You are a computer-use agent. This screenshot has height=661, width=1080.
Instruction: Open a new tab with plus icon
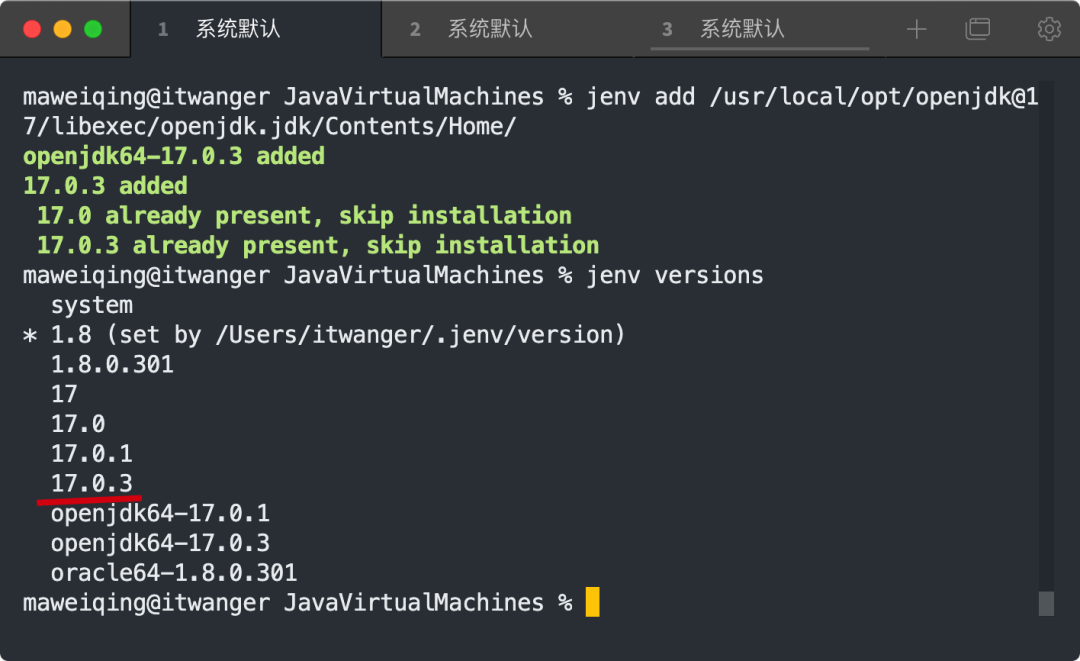coord(916,29)
